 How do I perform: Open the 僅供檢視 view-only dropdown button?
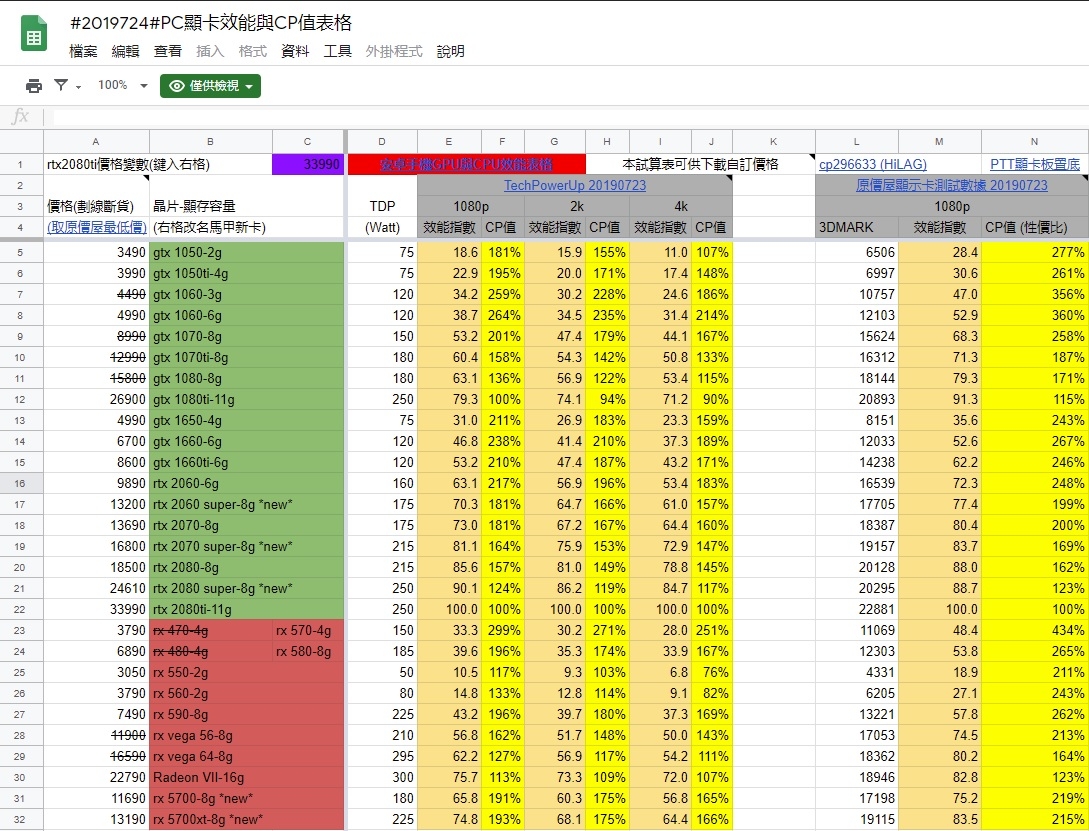click(210, 86)
